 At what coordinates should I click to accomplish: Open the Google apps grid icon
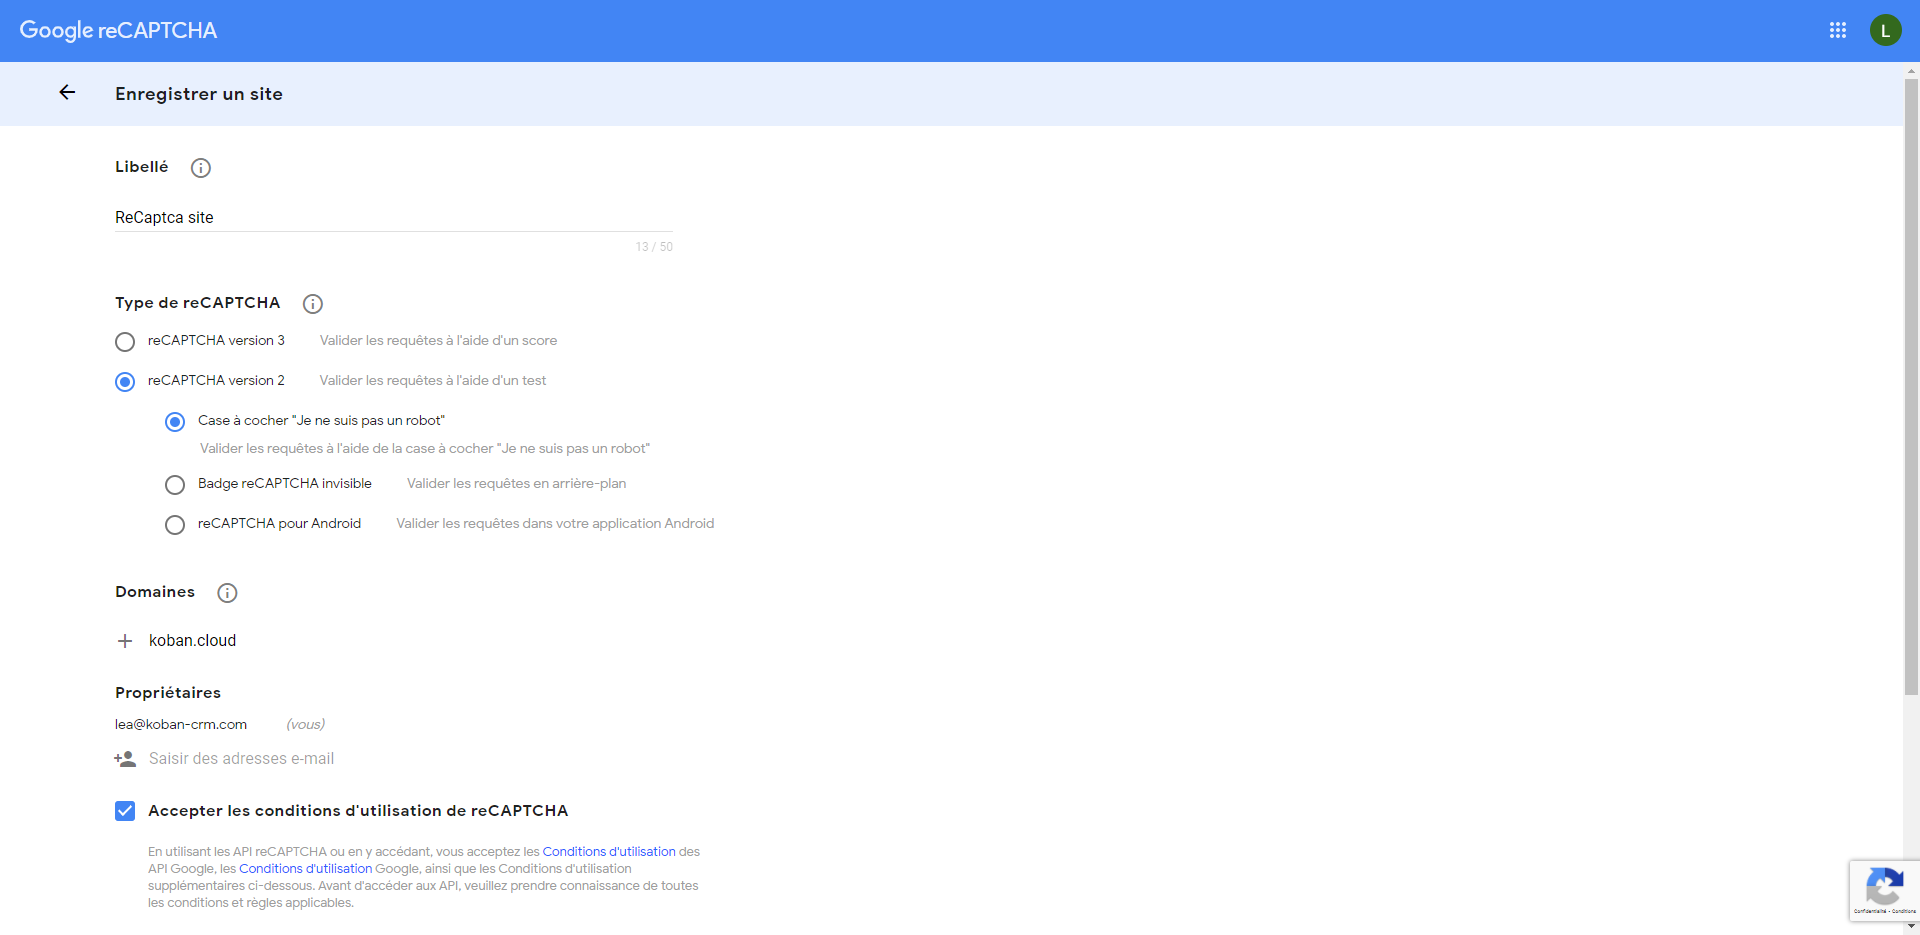(1838, 30)
